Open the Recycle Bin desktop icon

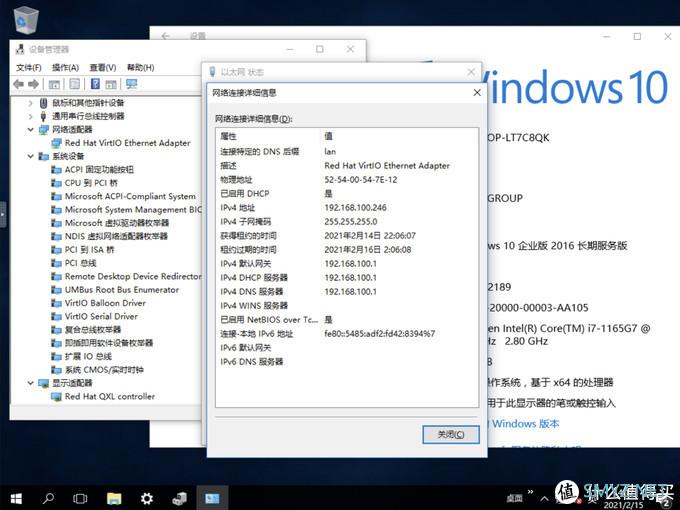pyautogui.click(x=26, y=20)
